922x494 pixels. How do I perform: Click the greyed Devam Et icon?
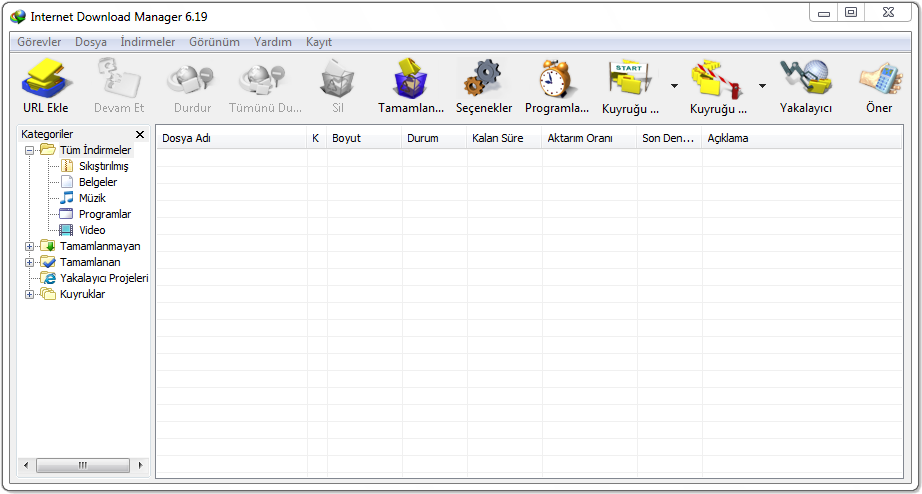click(x=118, y=77)
